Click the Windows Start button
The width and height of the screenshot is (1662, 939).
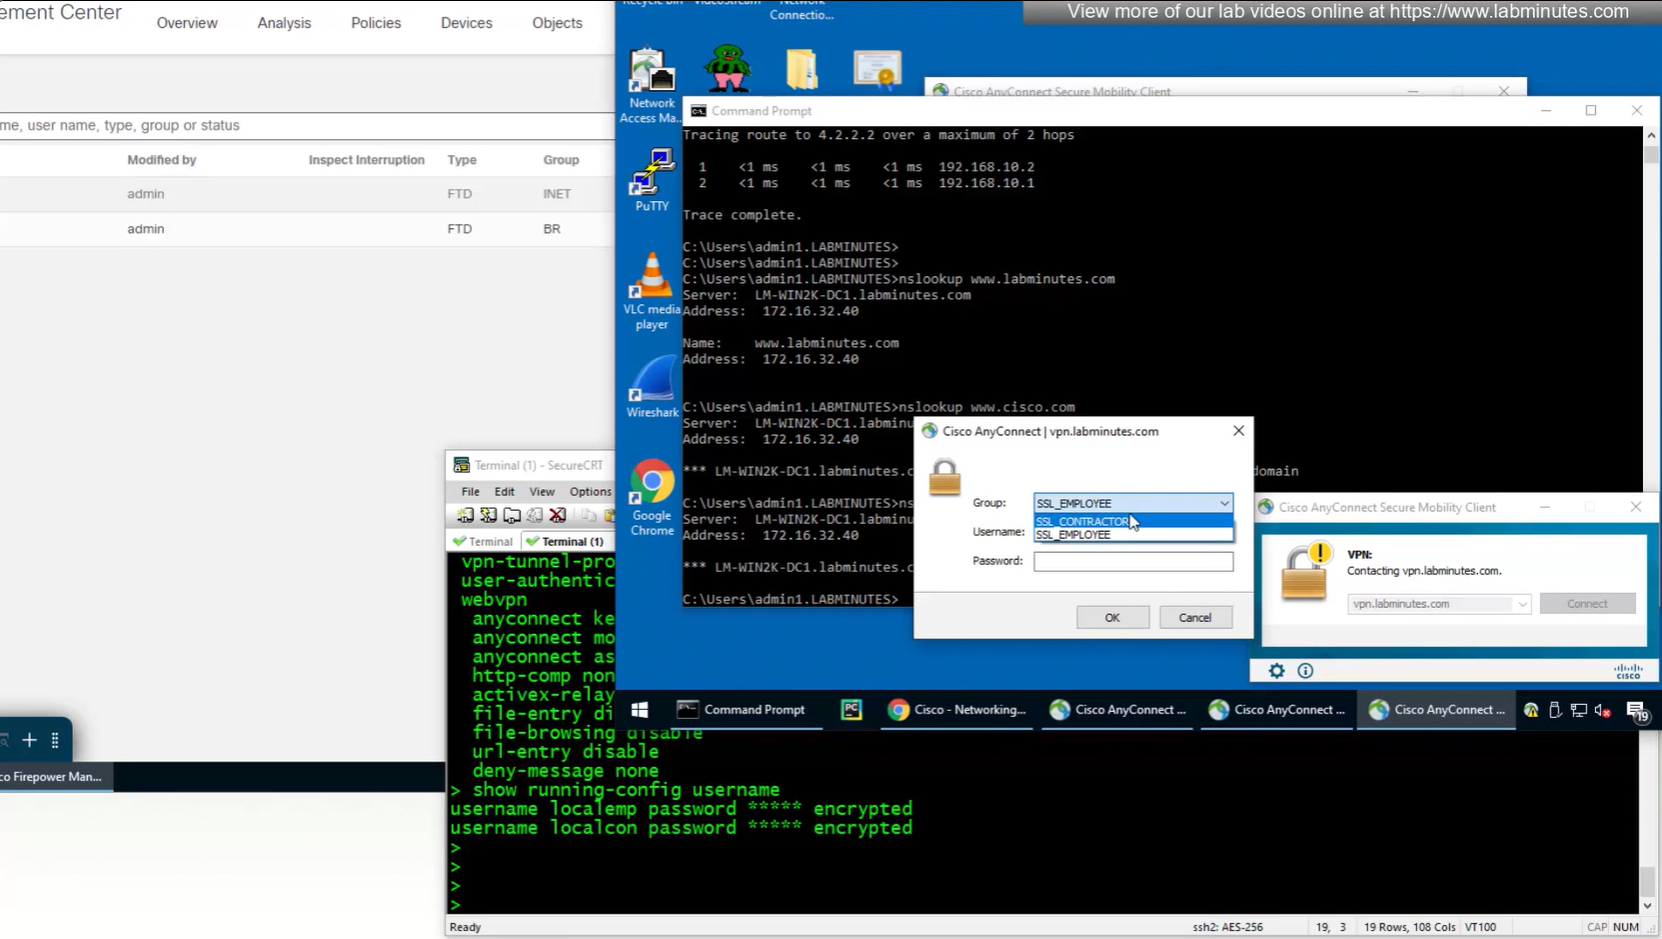tap(640, 710)
